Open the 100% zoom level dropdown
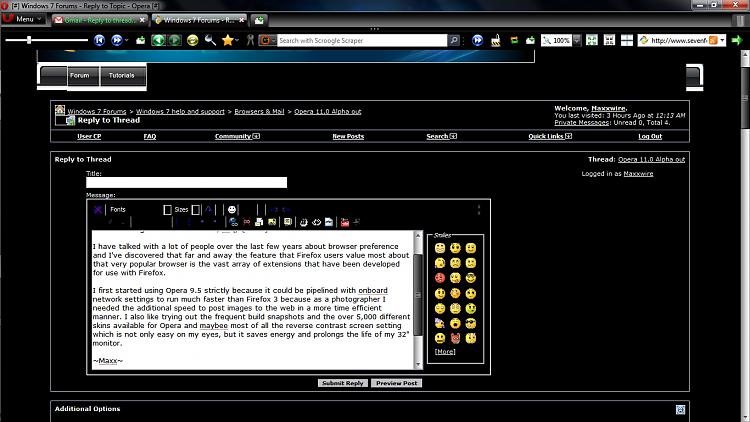750x422 pixels. (577, 41)
